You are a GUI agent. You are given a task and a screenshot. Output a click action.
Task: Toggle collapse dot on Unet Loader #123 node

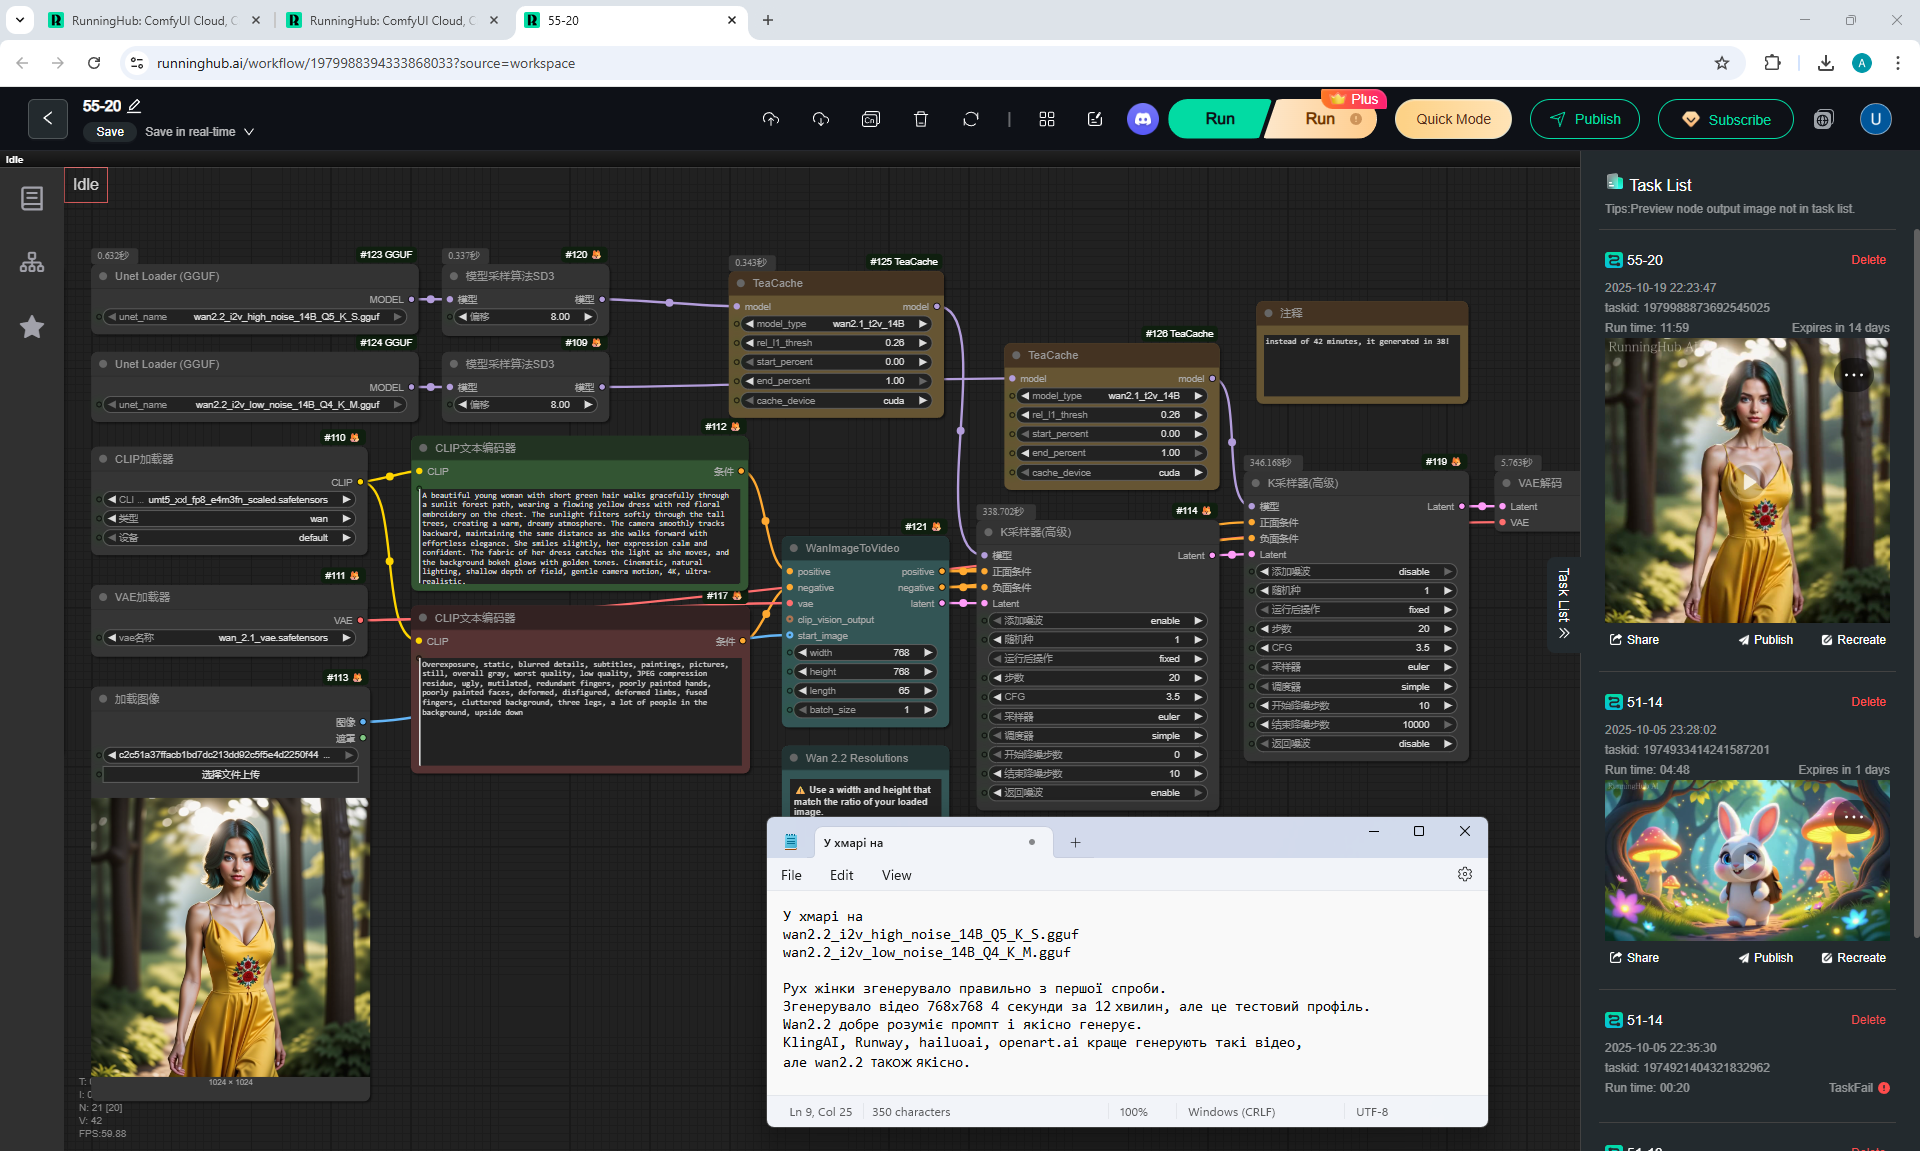pos(103,276)
